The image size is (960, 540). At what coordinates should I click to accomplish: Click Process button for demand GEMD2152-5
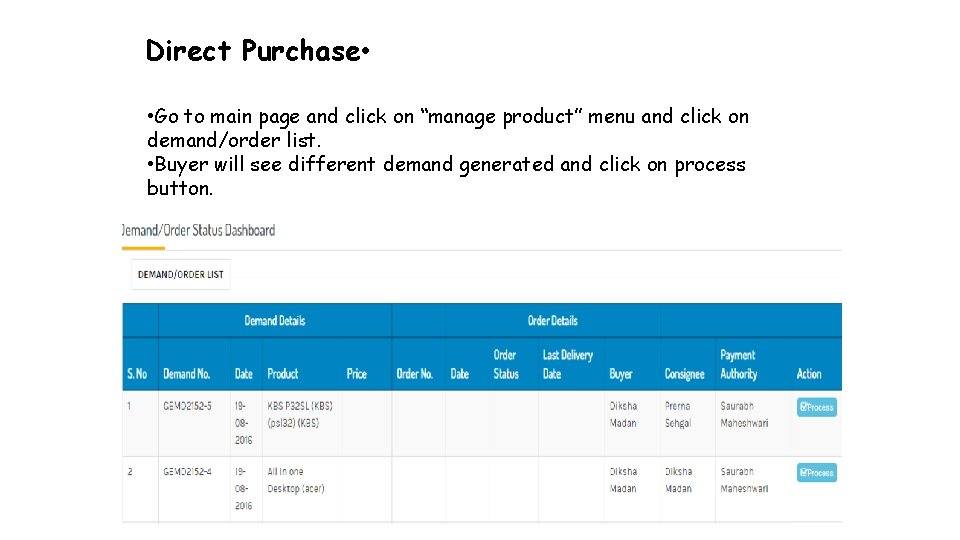click(816, 407)
